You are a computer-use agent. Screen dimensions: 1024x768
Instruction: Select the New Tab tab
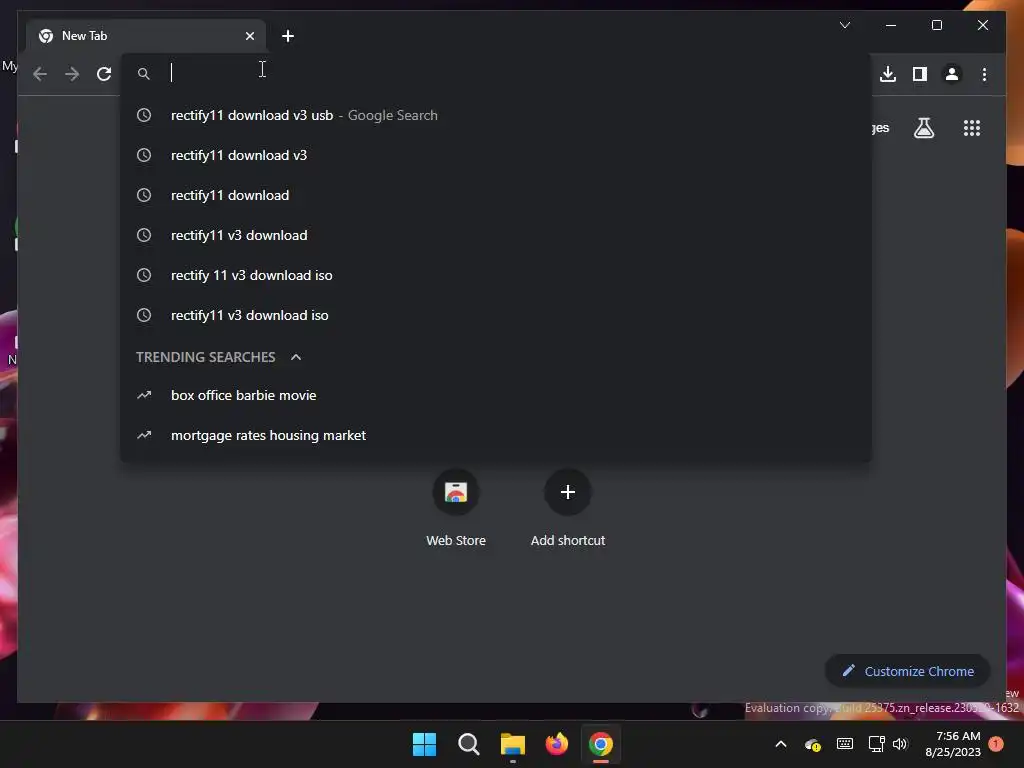coord(146,36)
